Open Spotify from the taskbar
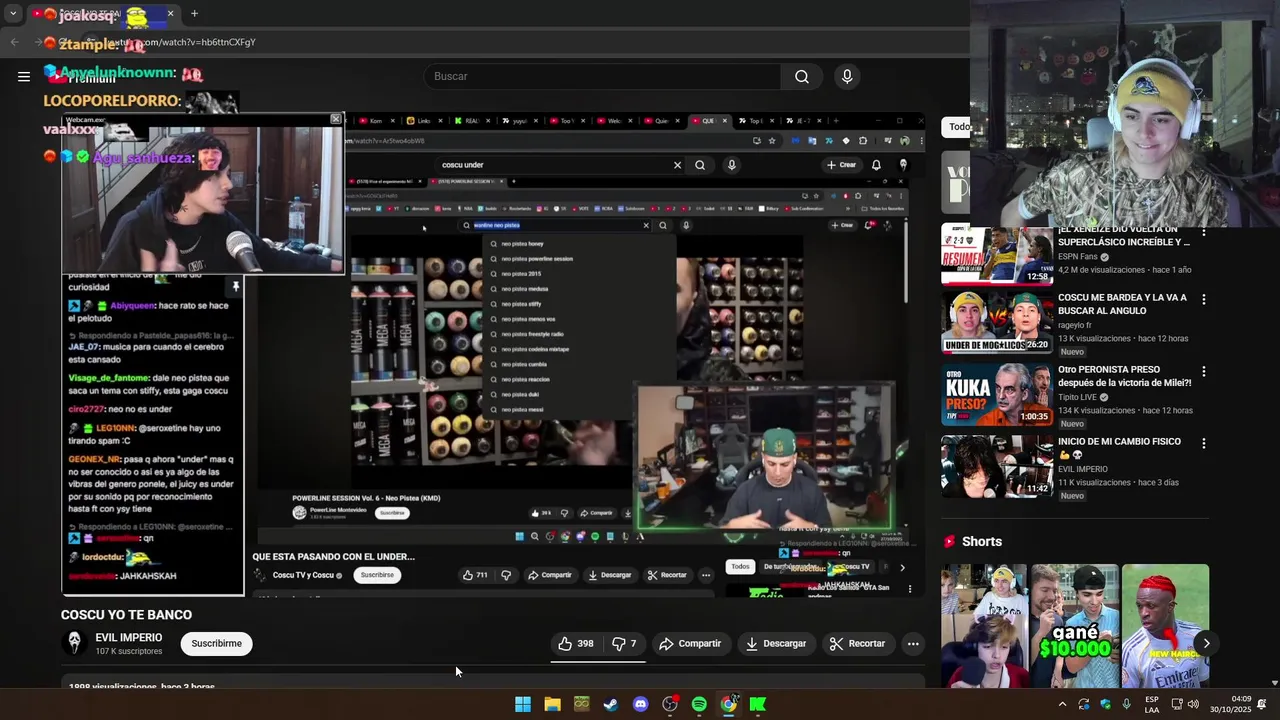 coord(699,704)
